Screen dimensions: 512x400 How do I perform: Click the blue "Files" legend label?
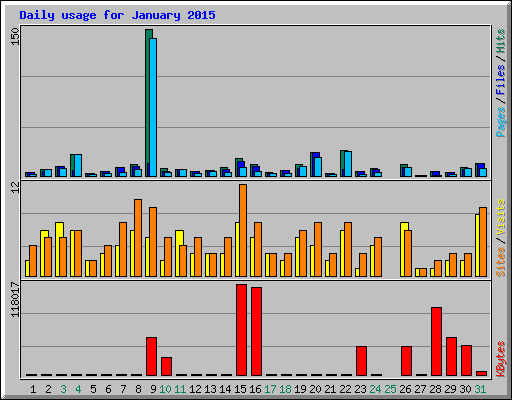pyautogui.click(x=501, y=80)
